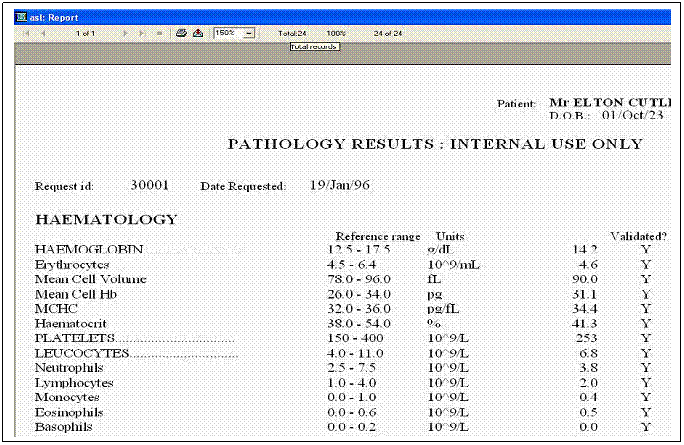The height and width of the screenshot is (445, 684).
Task: Click the Request id value 30001
Action: [149, 186]
